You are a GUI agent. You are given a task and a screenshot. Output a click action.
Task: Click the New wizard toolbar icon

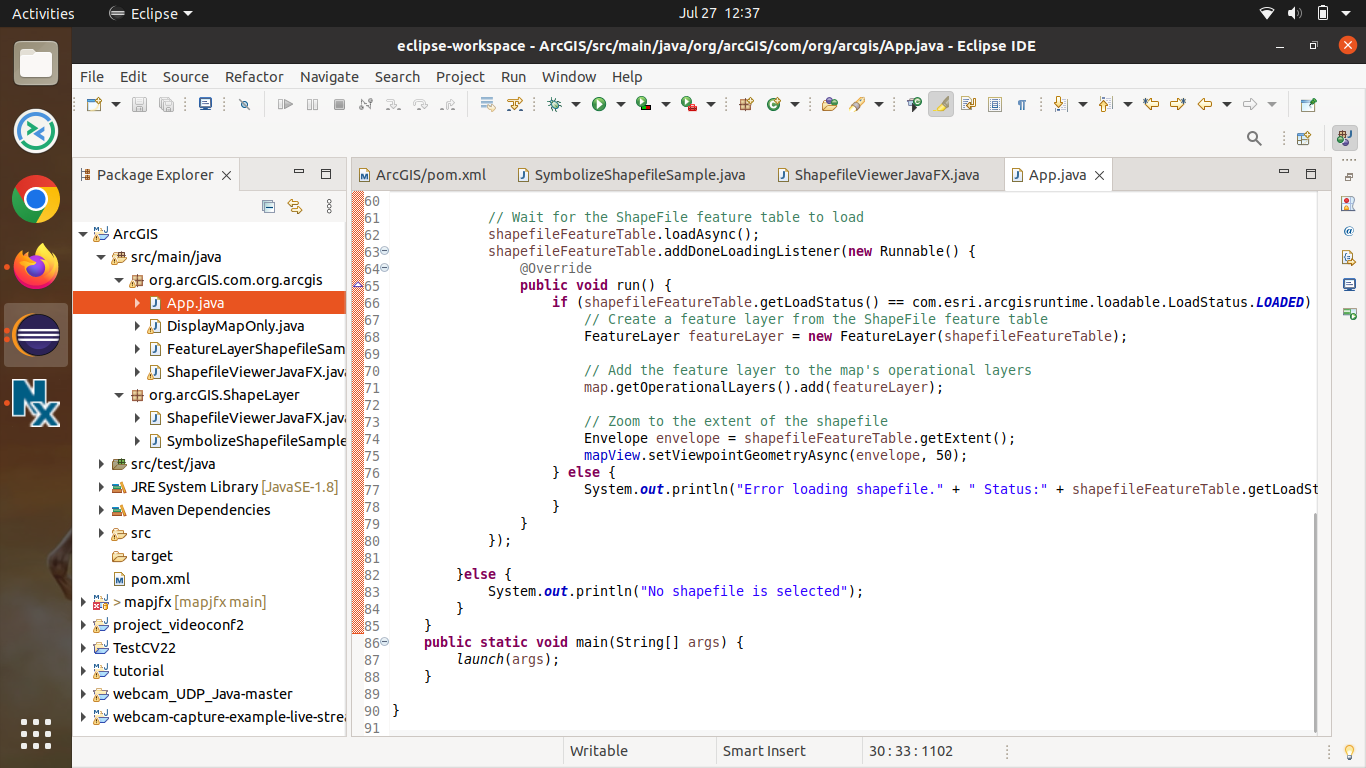94,104
